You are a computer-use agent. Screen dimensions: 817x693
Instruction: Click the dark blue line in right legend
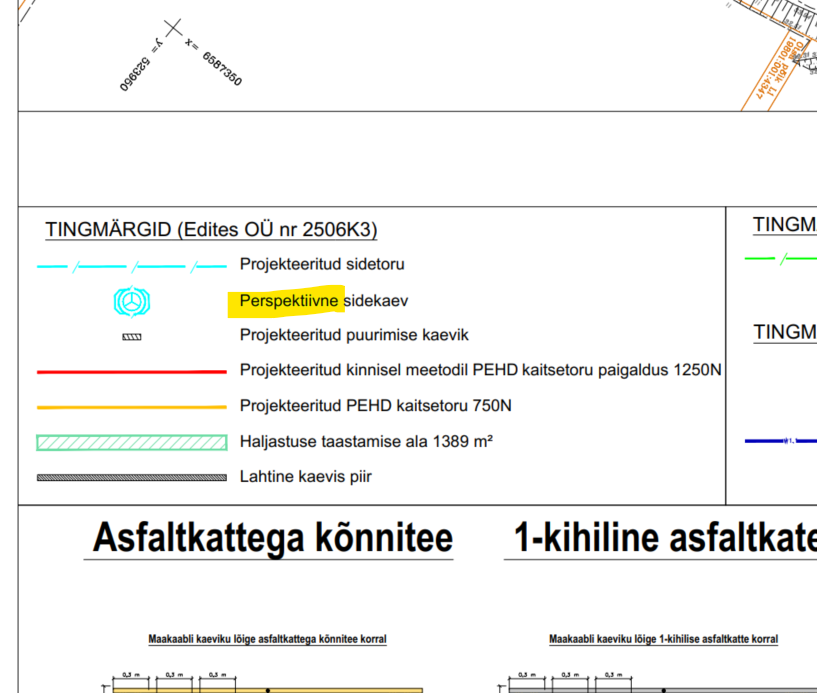[781, 441]
